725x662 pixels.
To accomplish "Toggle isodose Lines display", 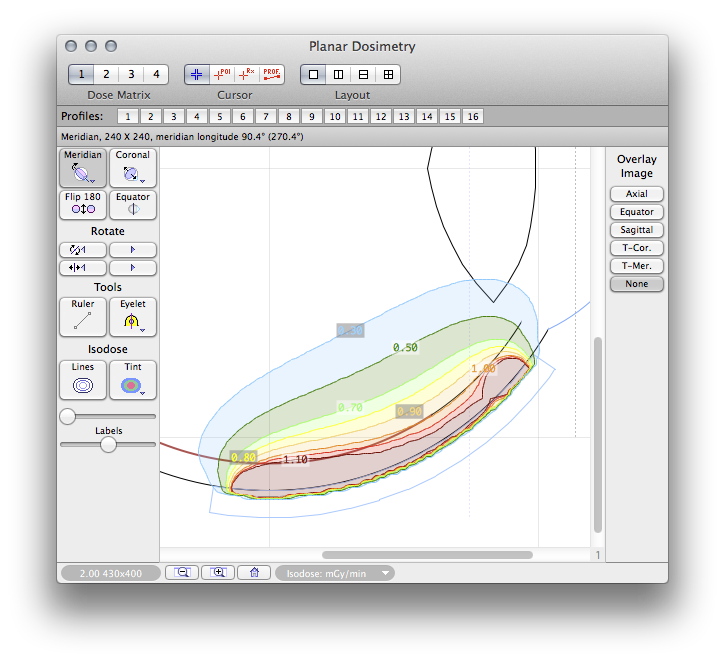I will (x=82, y=380).
